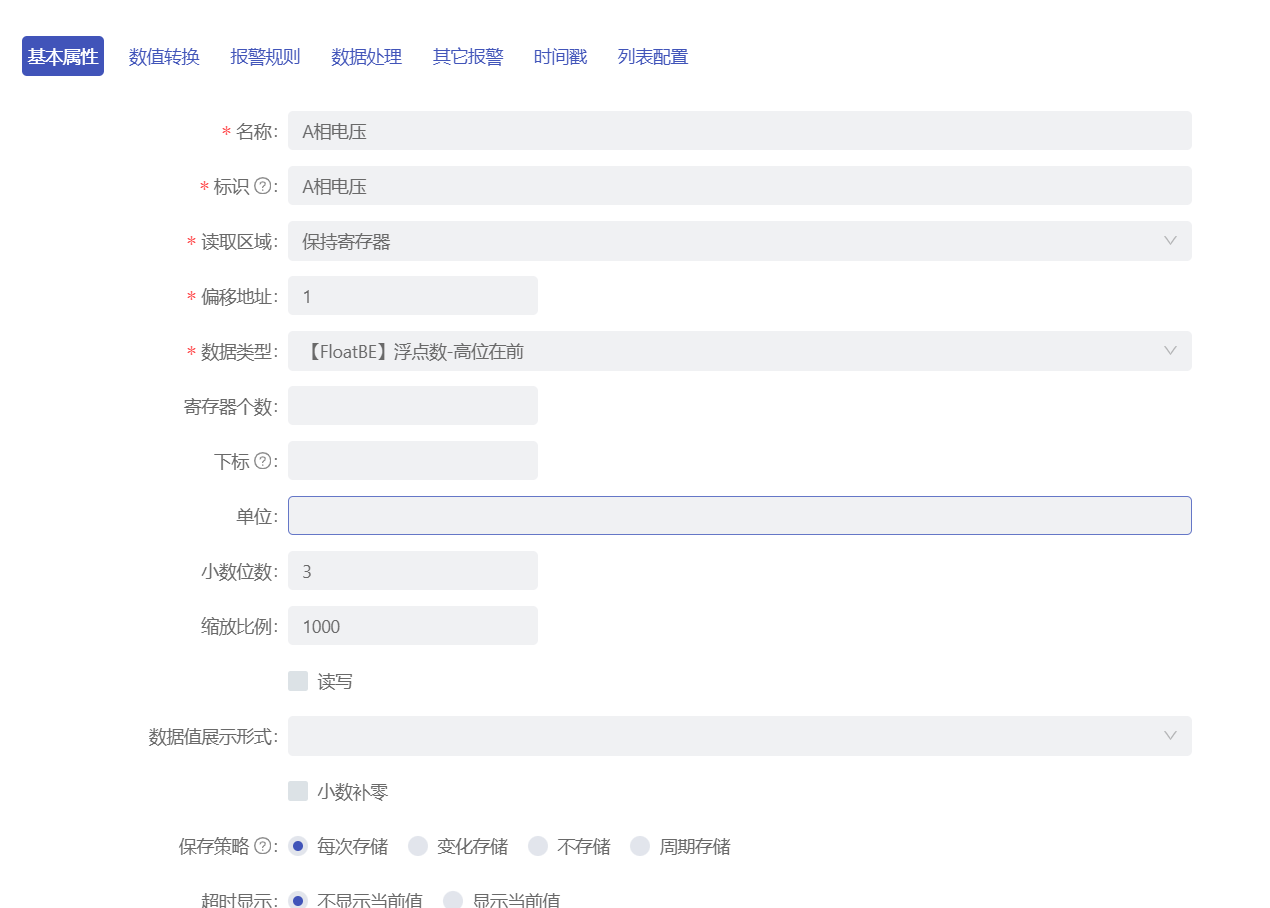
Task: Switch to the 数值转换 tab
Action: click(x=164, y=57)
